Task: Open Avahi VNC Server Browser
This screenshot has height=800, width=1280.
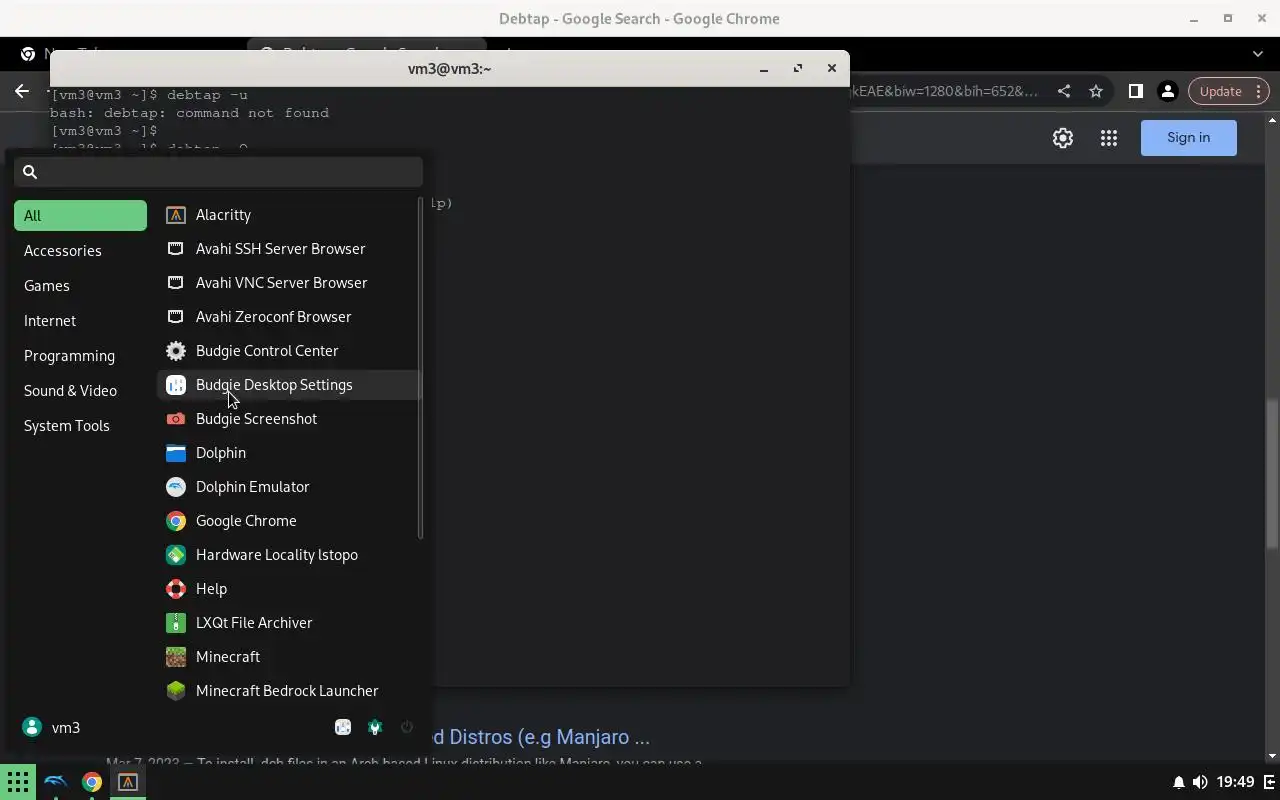Action: [x=289, y=283]
